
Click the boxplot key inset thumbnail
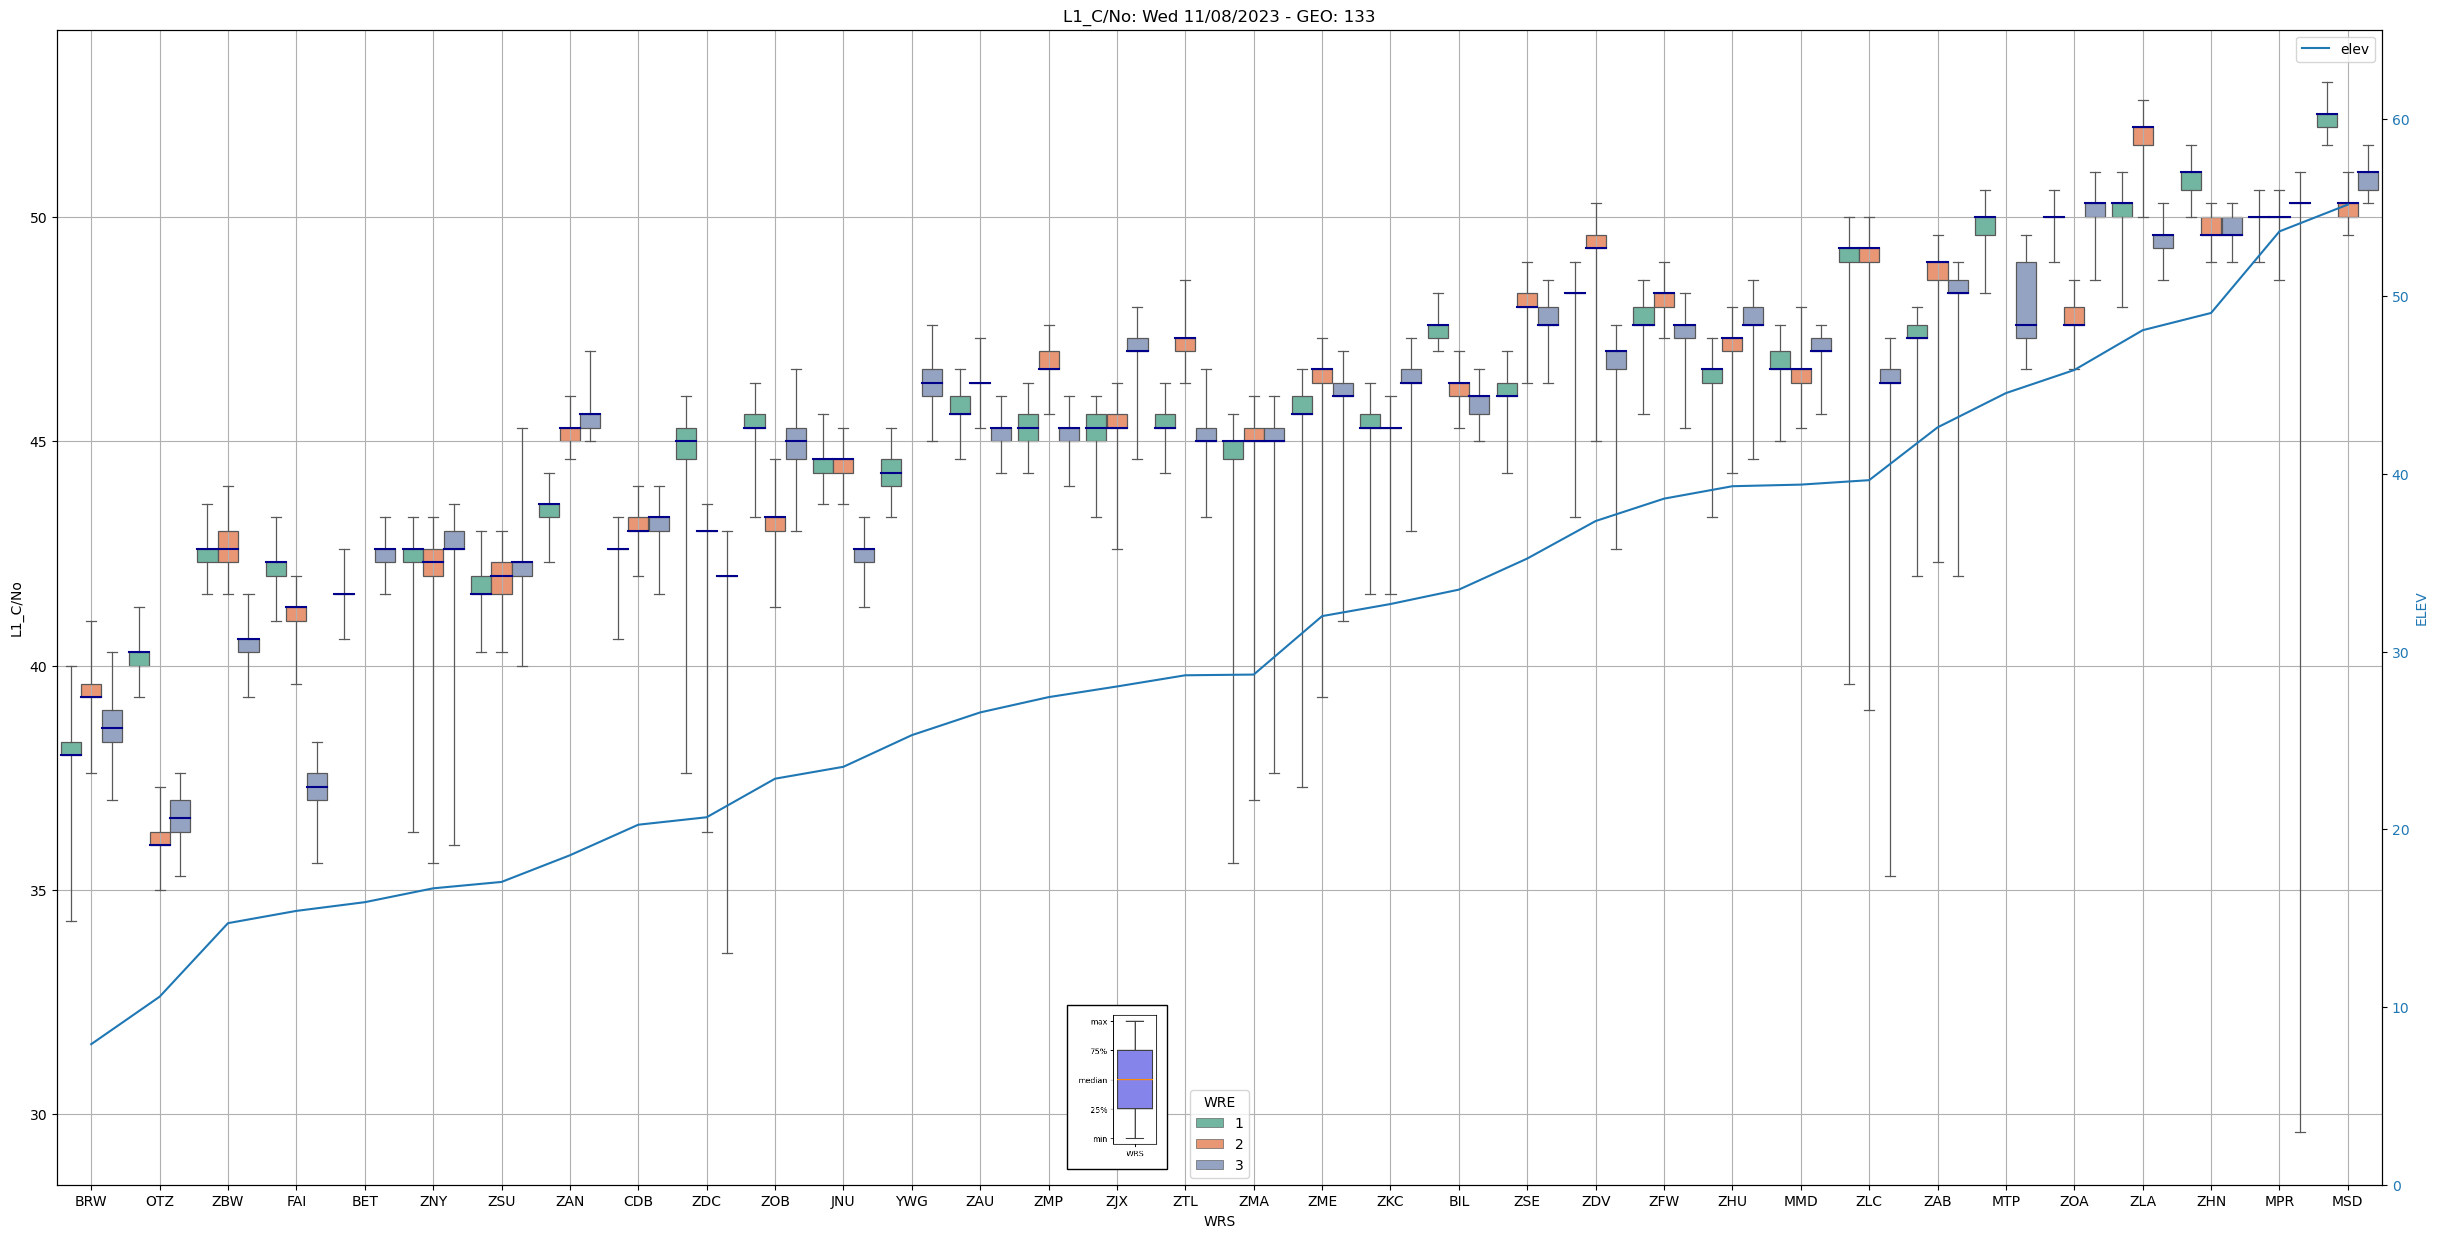1117,1087
